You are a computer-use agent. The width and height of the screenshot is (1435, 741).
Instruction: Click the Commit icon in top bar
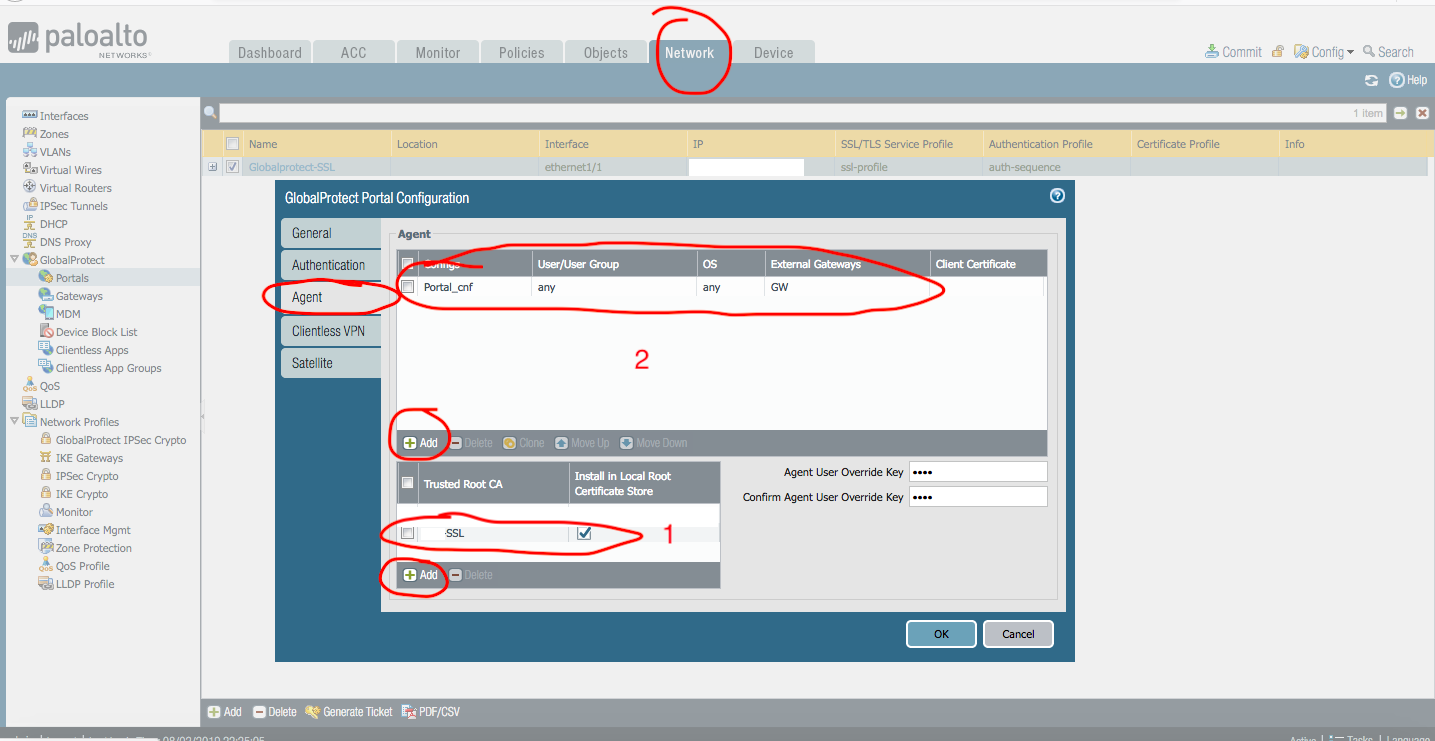pyautogui.click(x=1212, y=52)
